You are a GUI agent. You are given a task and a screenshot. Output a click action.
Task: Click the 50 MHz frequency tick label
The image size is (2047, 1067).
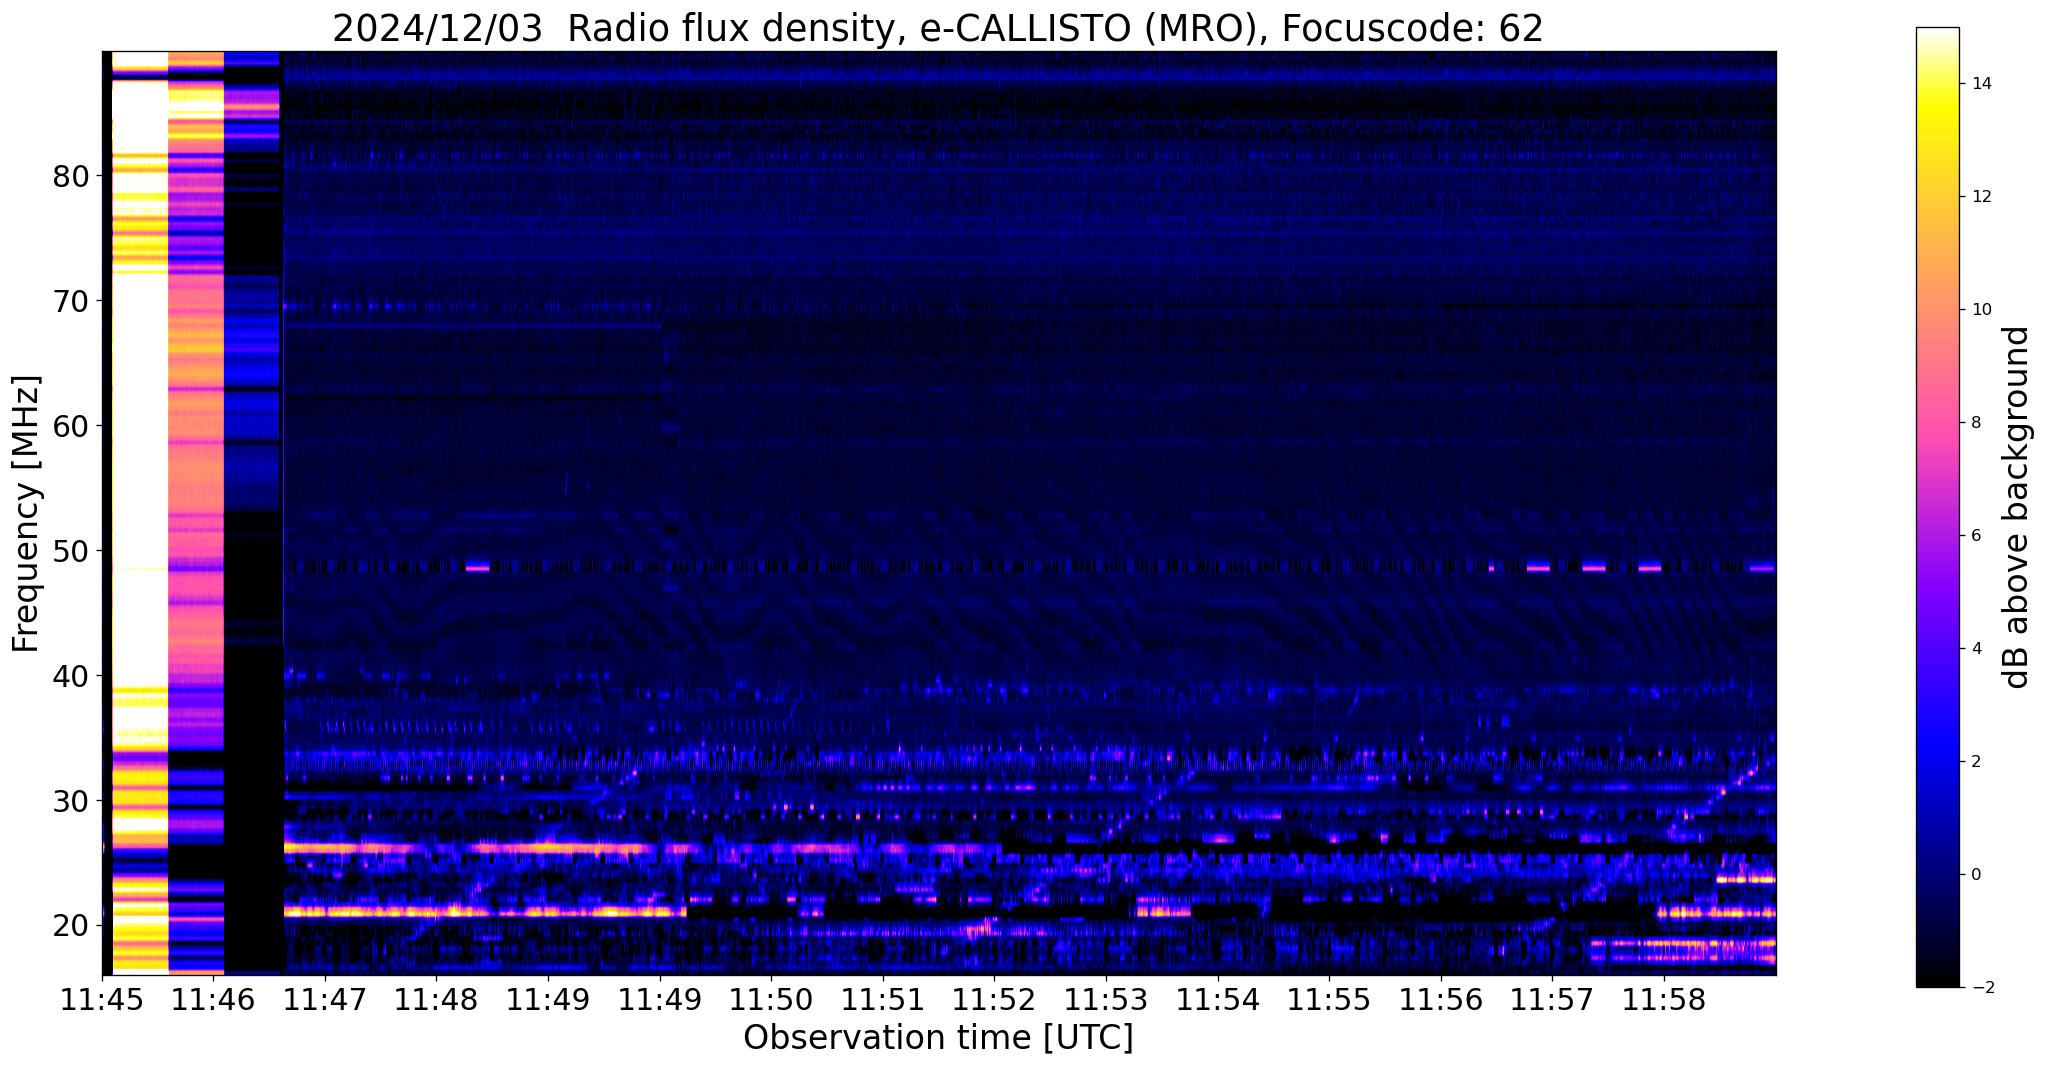[71, 551]
